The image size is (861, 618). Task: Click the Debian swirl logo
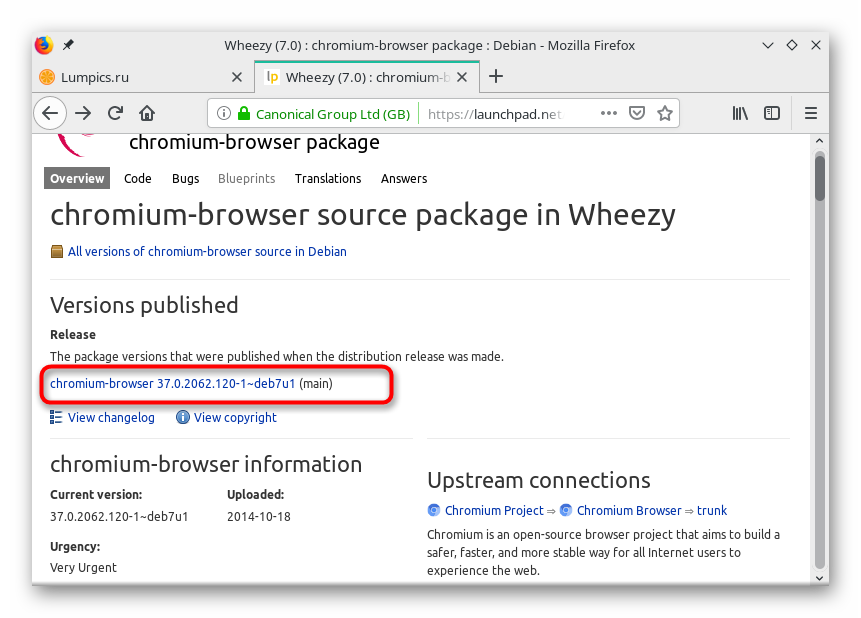(x=75, y=144)
